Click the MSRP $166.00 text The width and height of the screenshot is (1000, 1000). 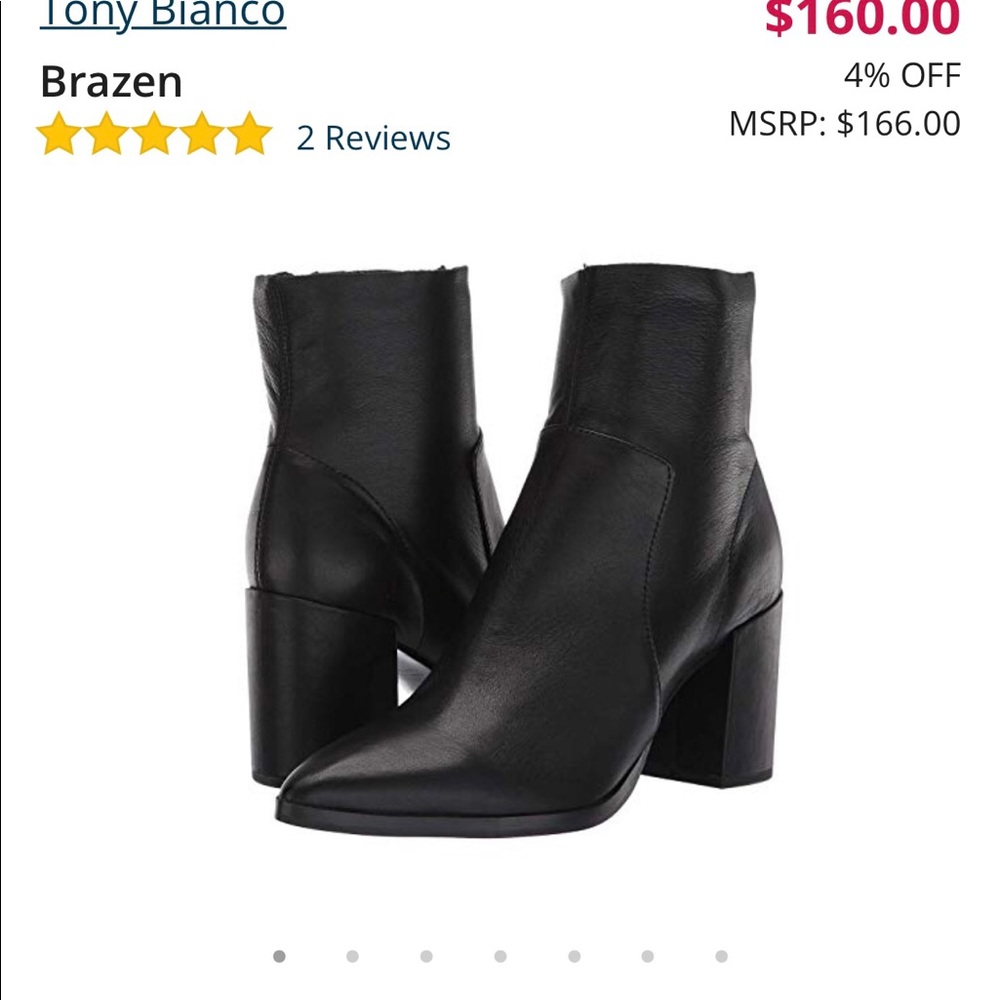[x=844, y=124]
